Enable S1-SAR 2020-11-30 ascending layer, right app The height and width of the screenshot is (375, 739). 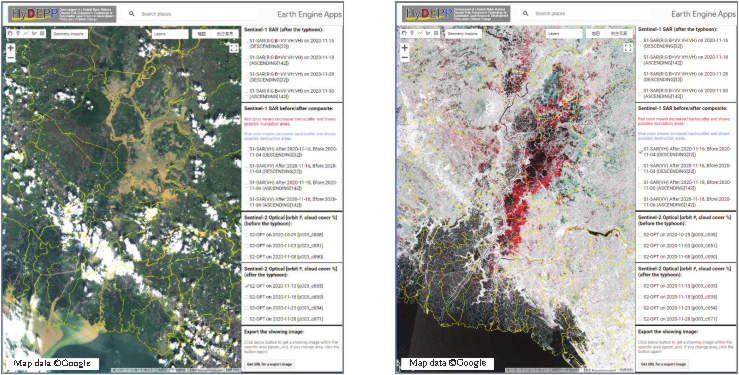(x=640, y=93)
